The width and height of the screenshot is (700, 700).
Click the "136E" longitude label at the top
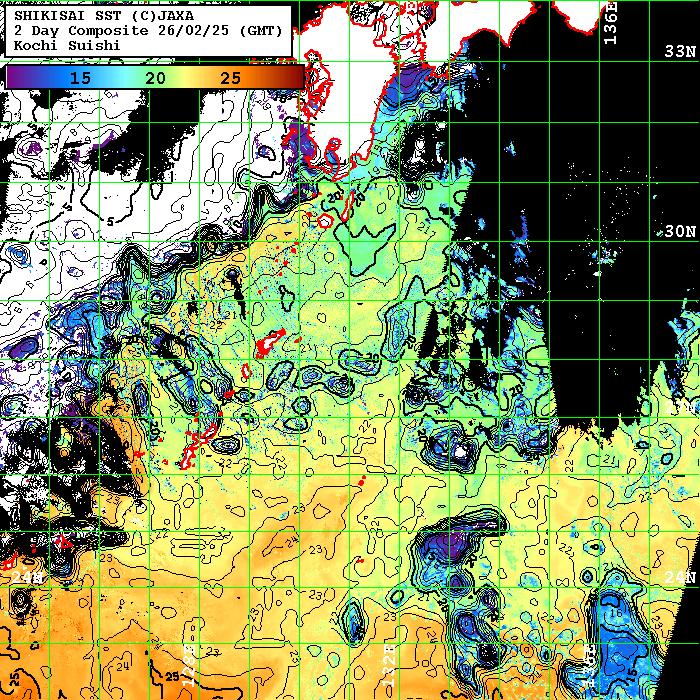click(611, 24)
